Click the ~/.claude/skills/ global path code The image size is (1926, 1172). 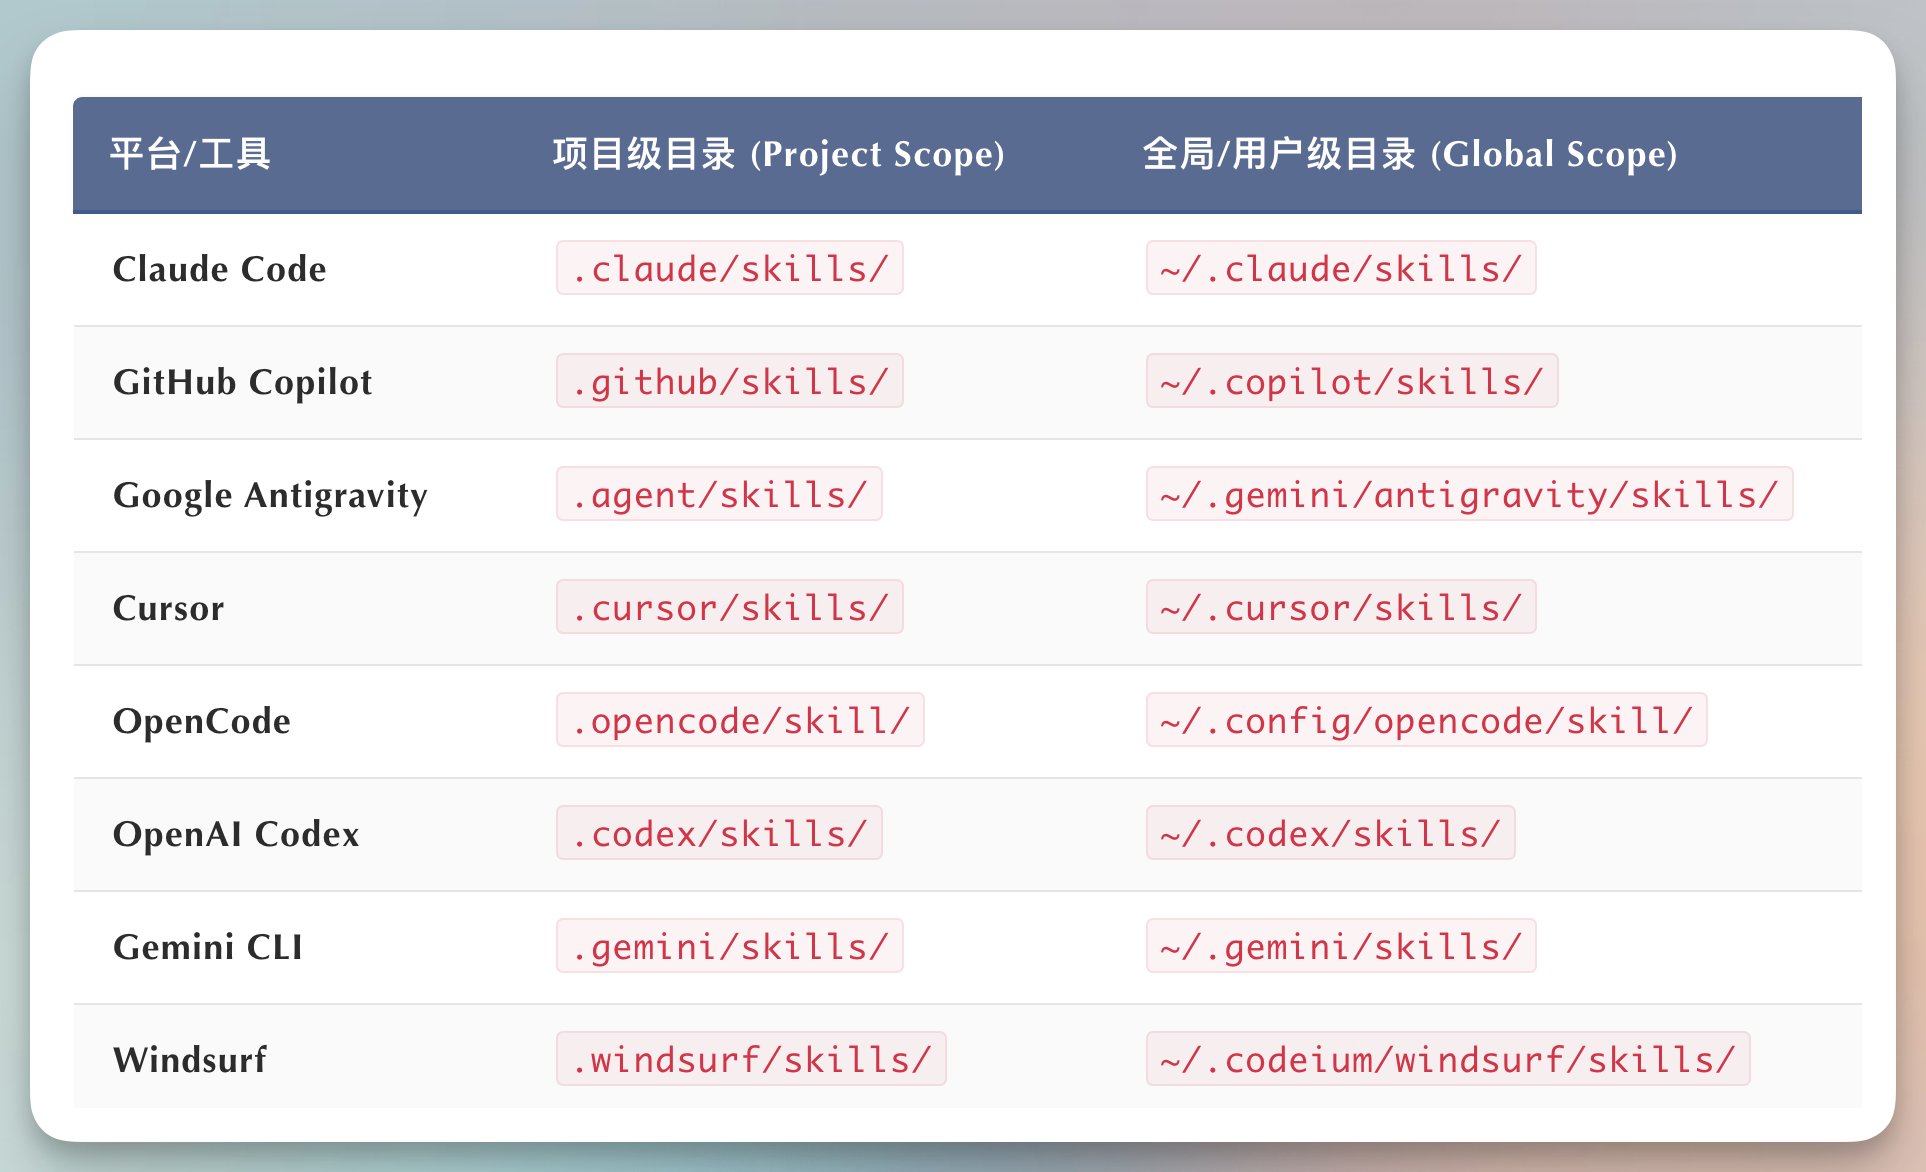[1340, 268]
